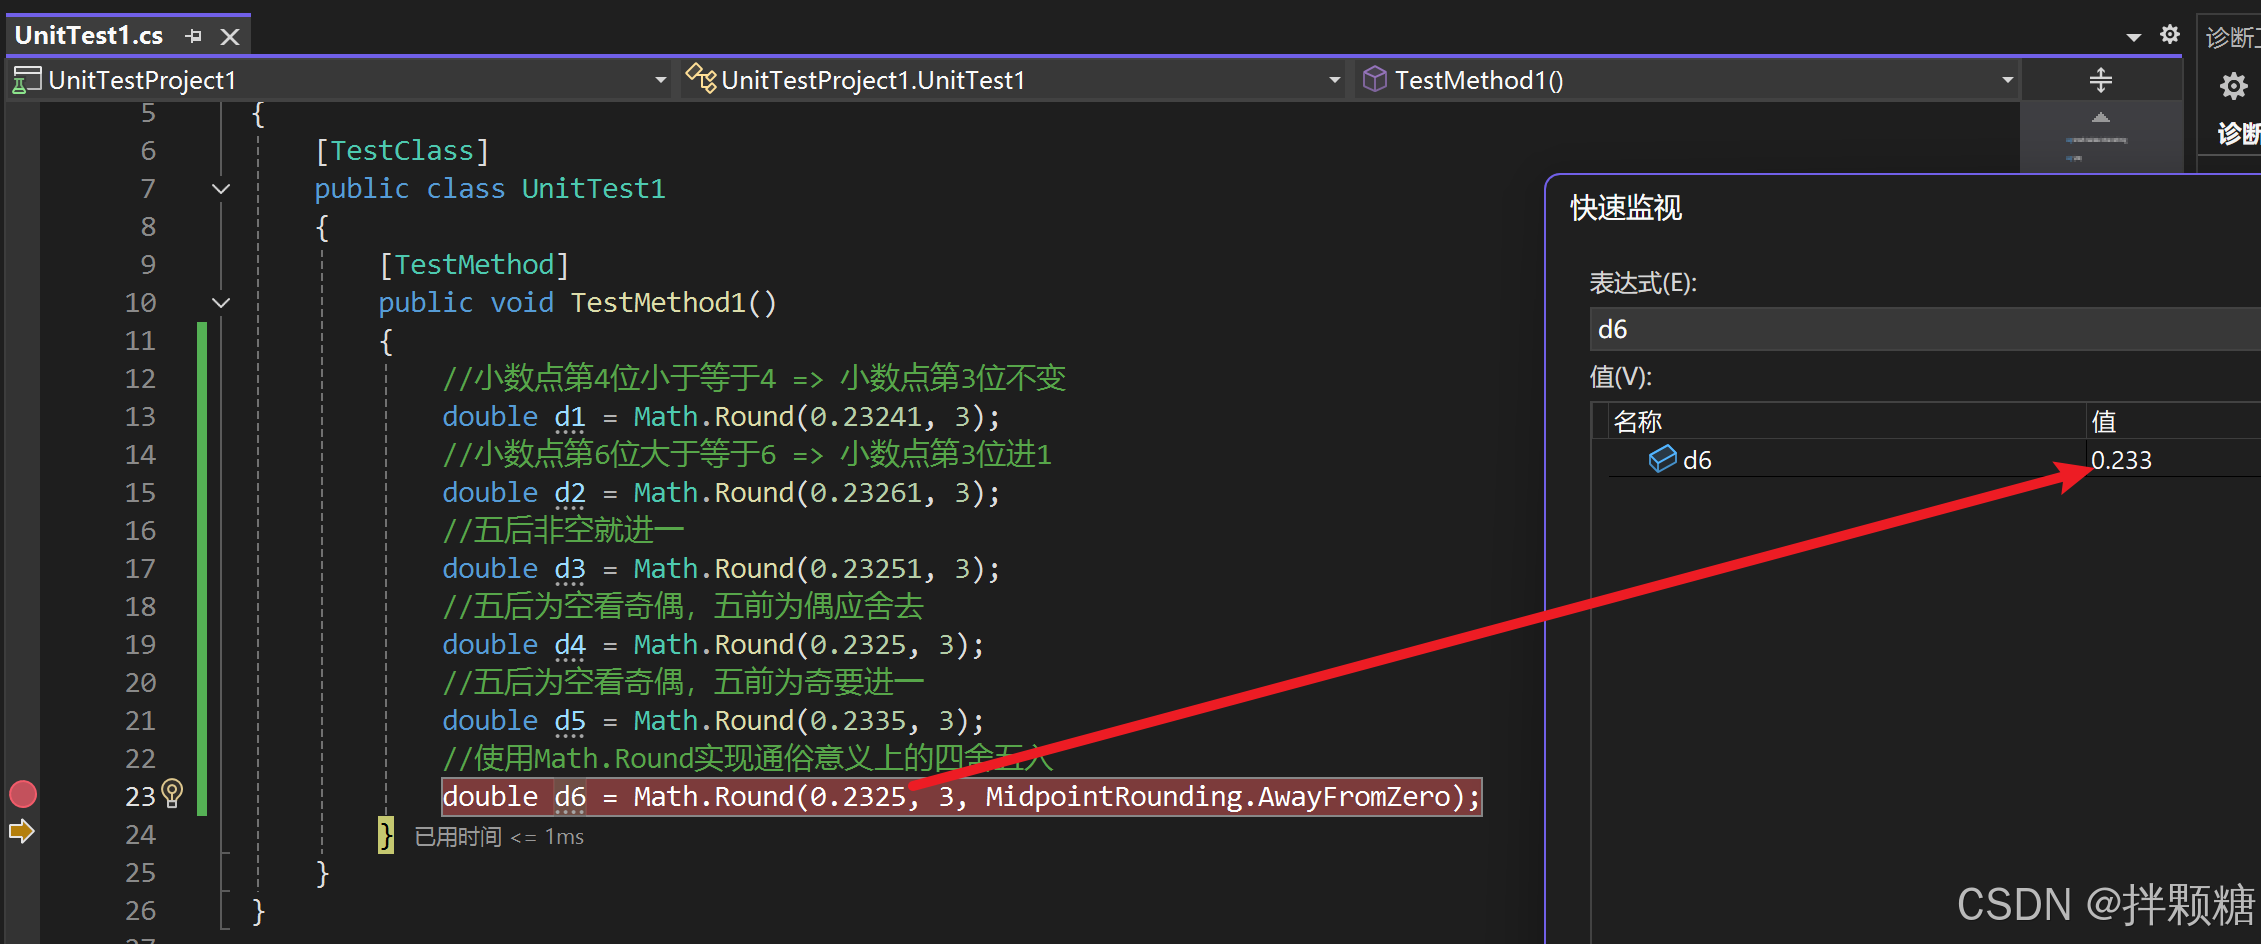This screenshot has width=2261, height=944.
Task: Open the UnitTestProject1 project dropdown
Action: tap(659, 79)
